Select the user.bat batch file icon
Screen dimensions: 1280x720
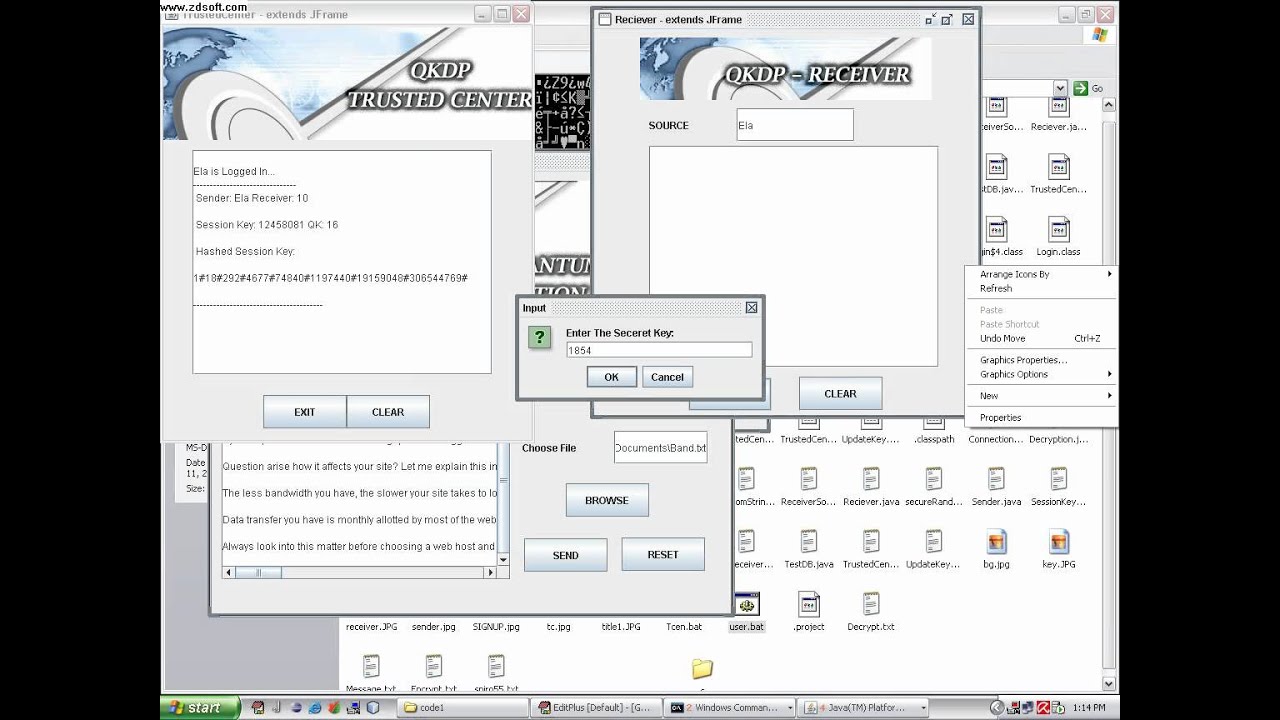coord(746,606)
